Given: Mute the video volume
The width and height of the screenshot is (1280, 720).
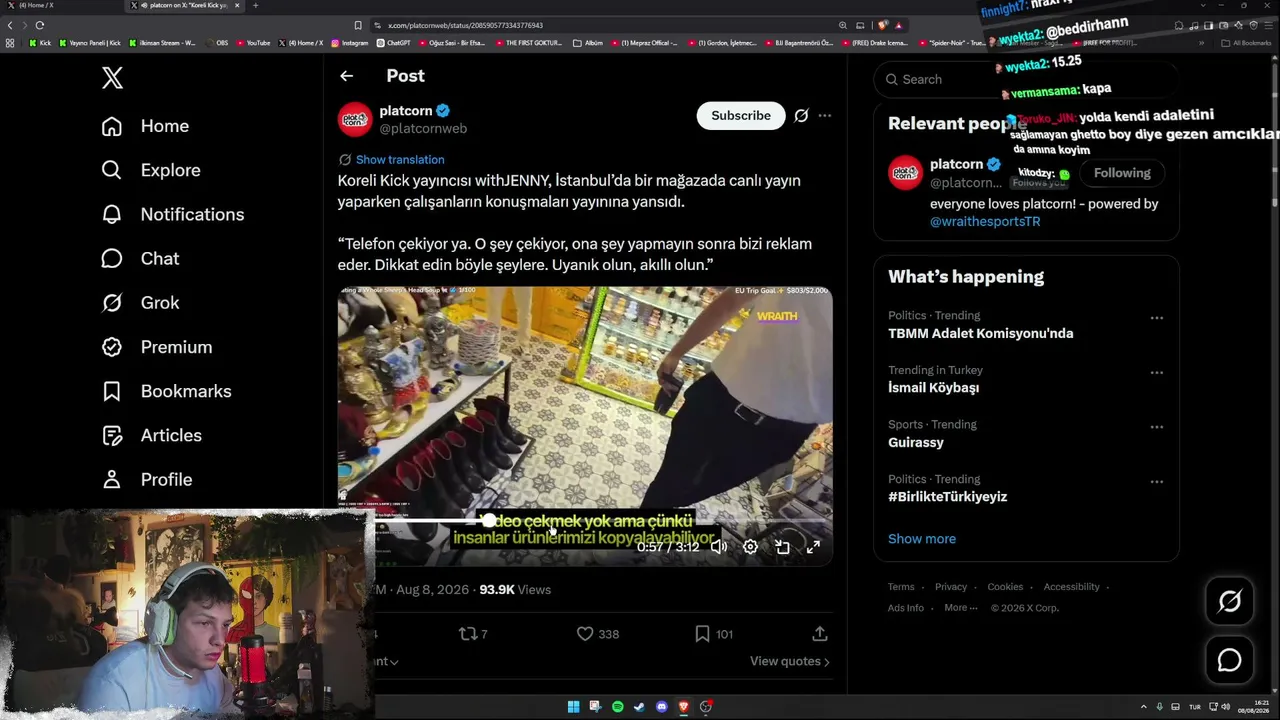Looking at the screenshot, I should click(x=718, y=547).
